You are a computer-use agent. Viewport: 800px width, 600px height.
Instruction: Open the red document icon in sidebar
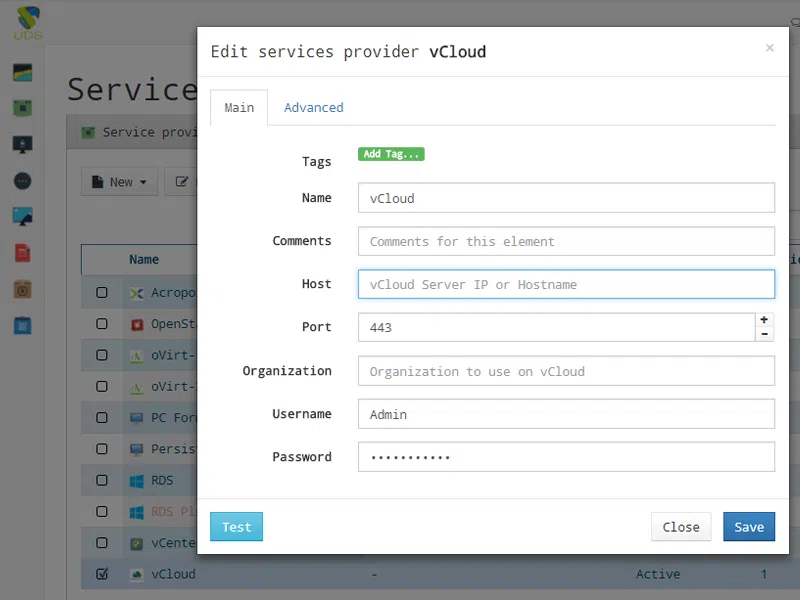[x=22, y=253]
